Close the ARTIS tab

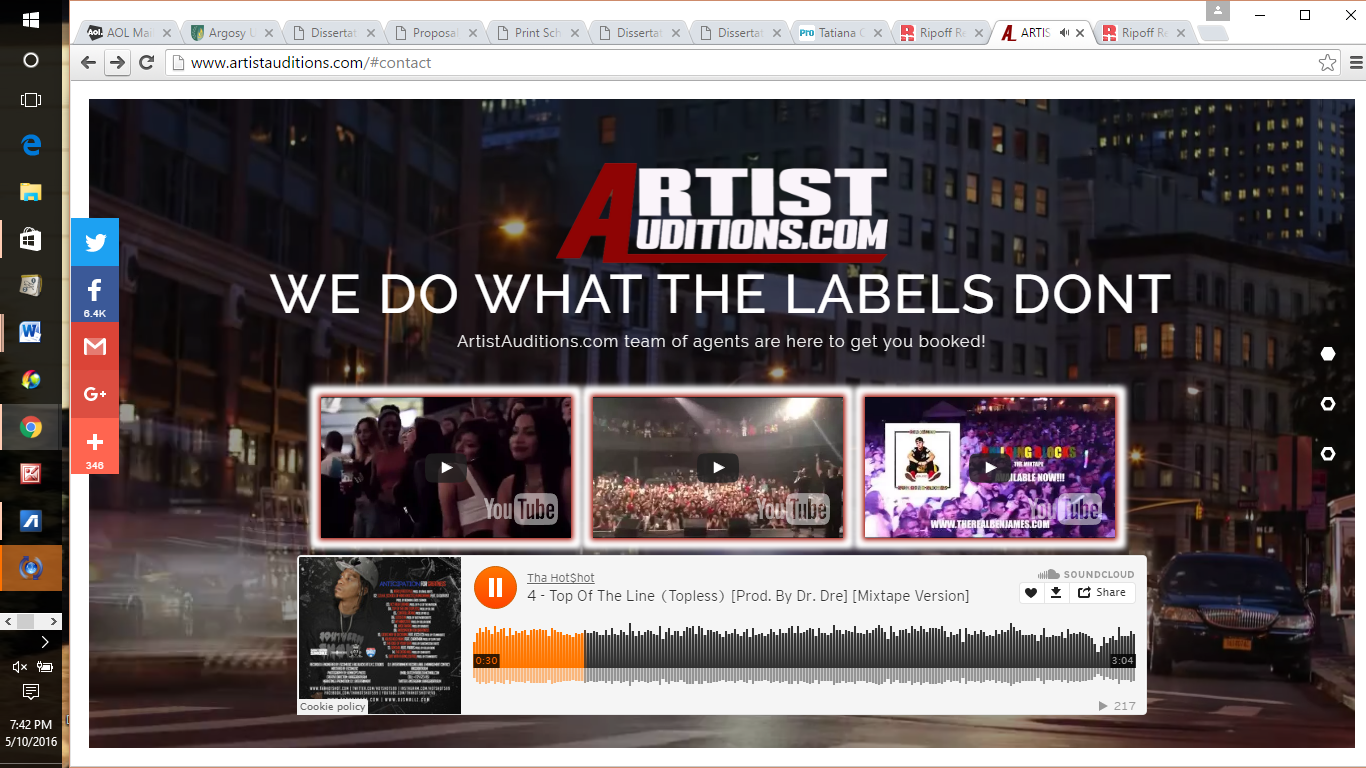tap(1080, 33)
